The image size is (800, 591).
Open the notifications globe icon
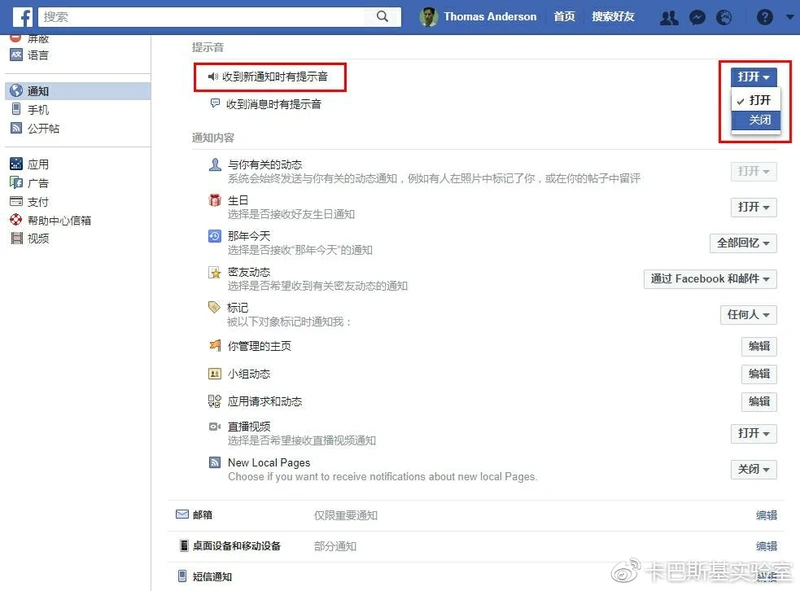(724, 17)
